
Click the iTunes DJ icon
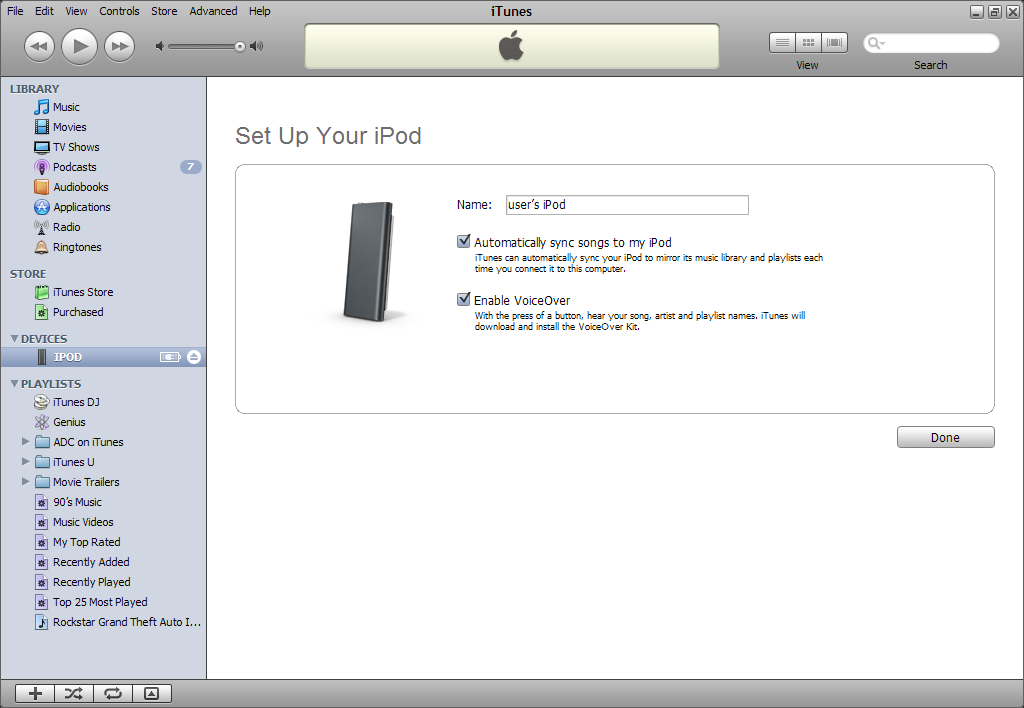pos(42,402)
